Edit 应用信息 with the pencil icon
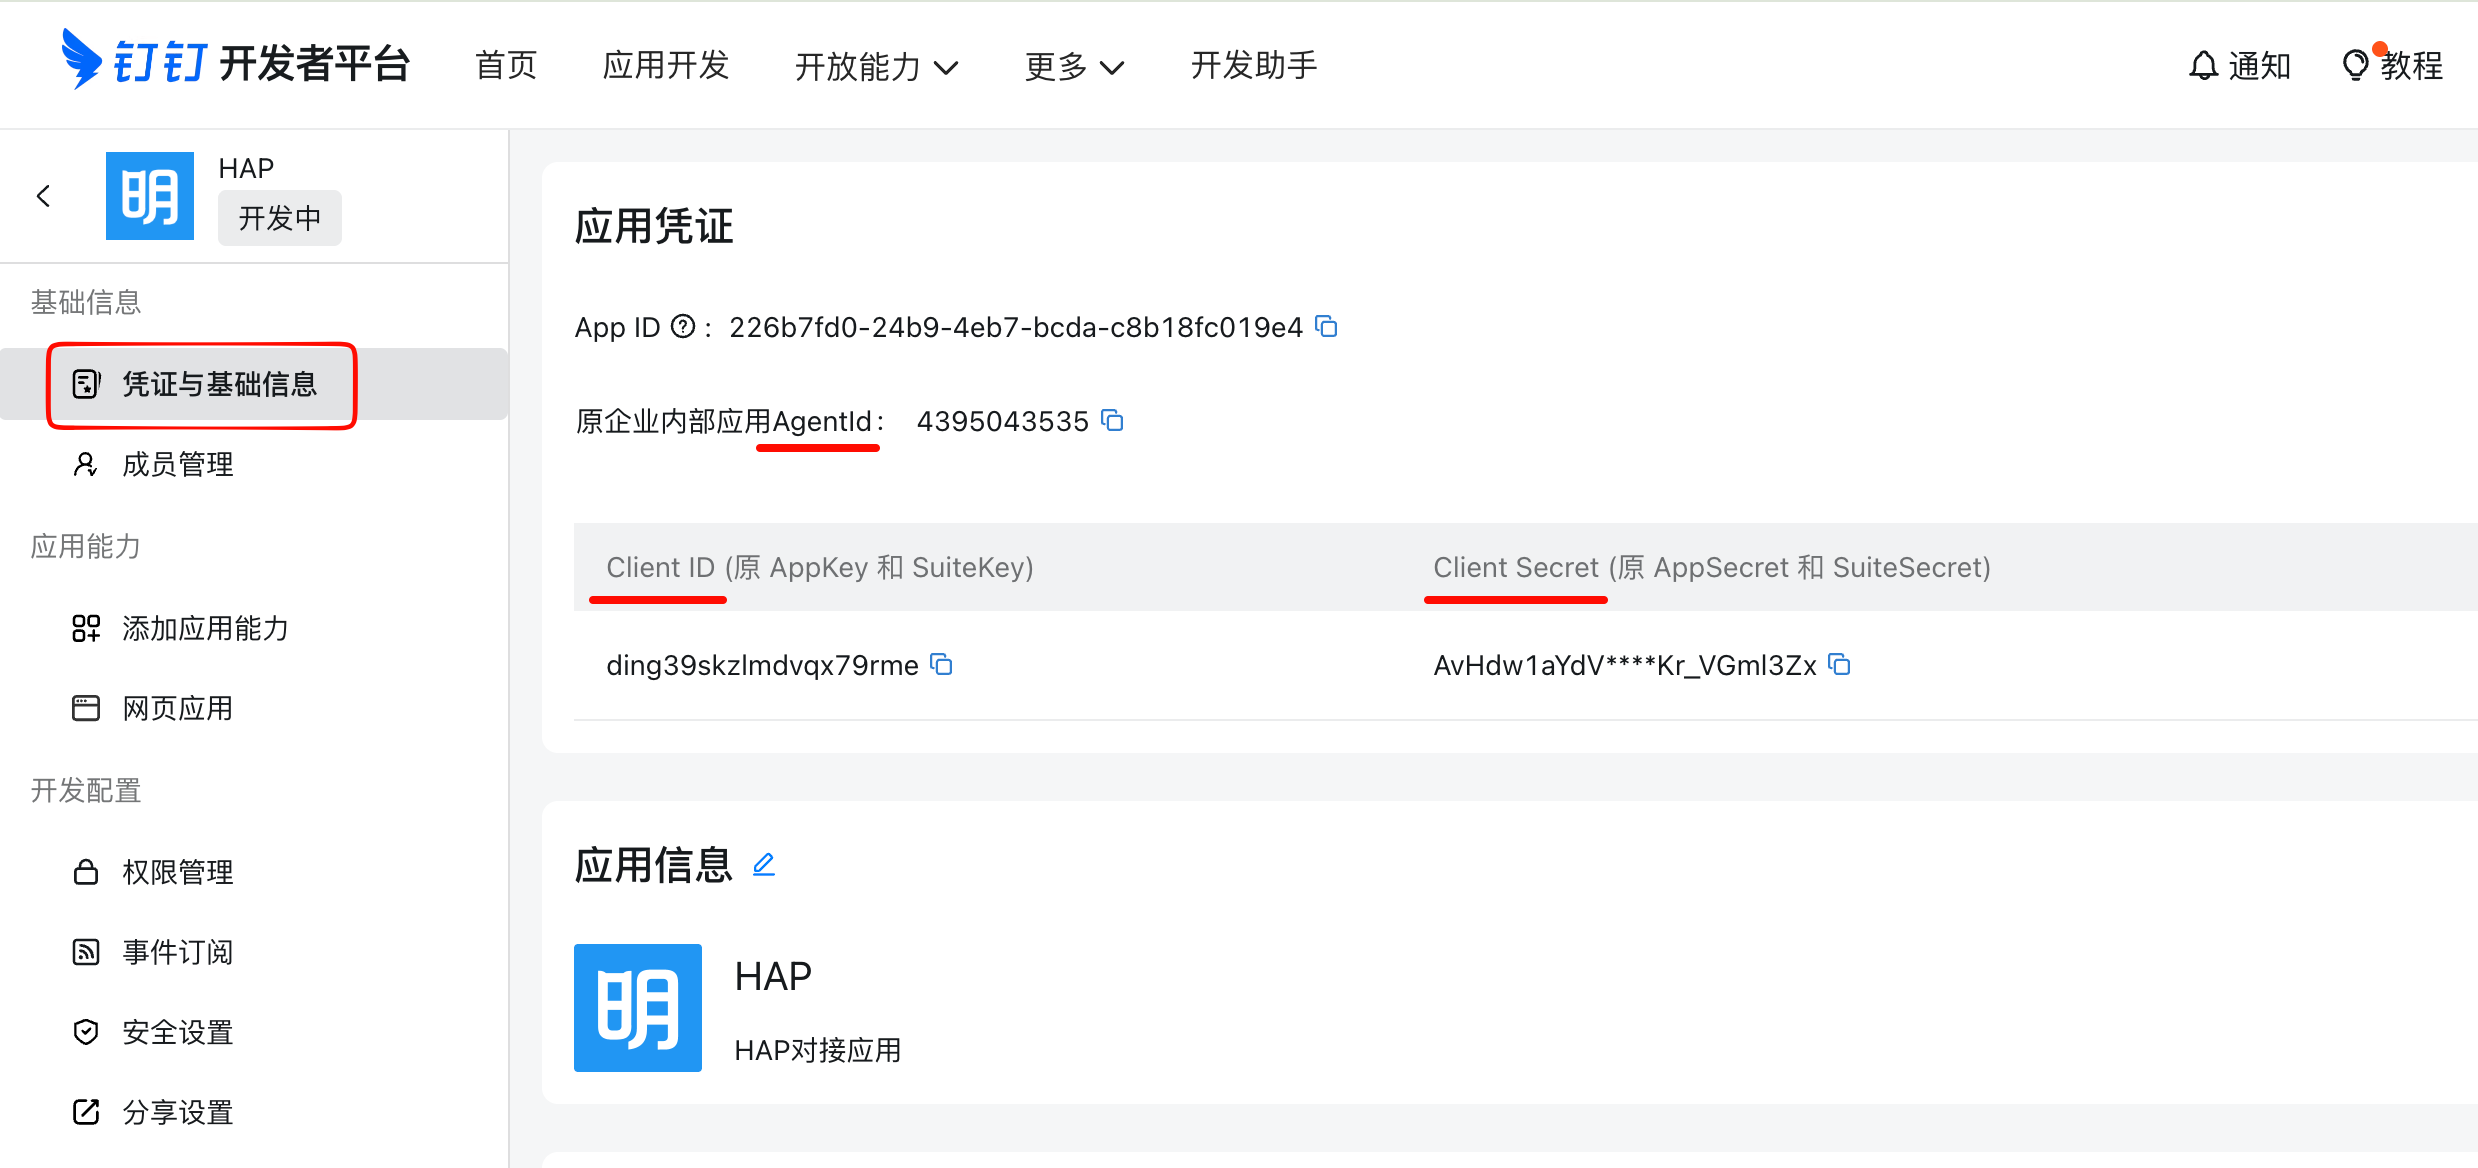2478x1168 pixels. 764,864
